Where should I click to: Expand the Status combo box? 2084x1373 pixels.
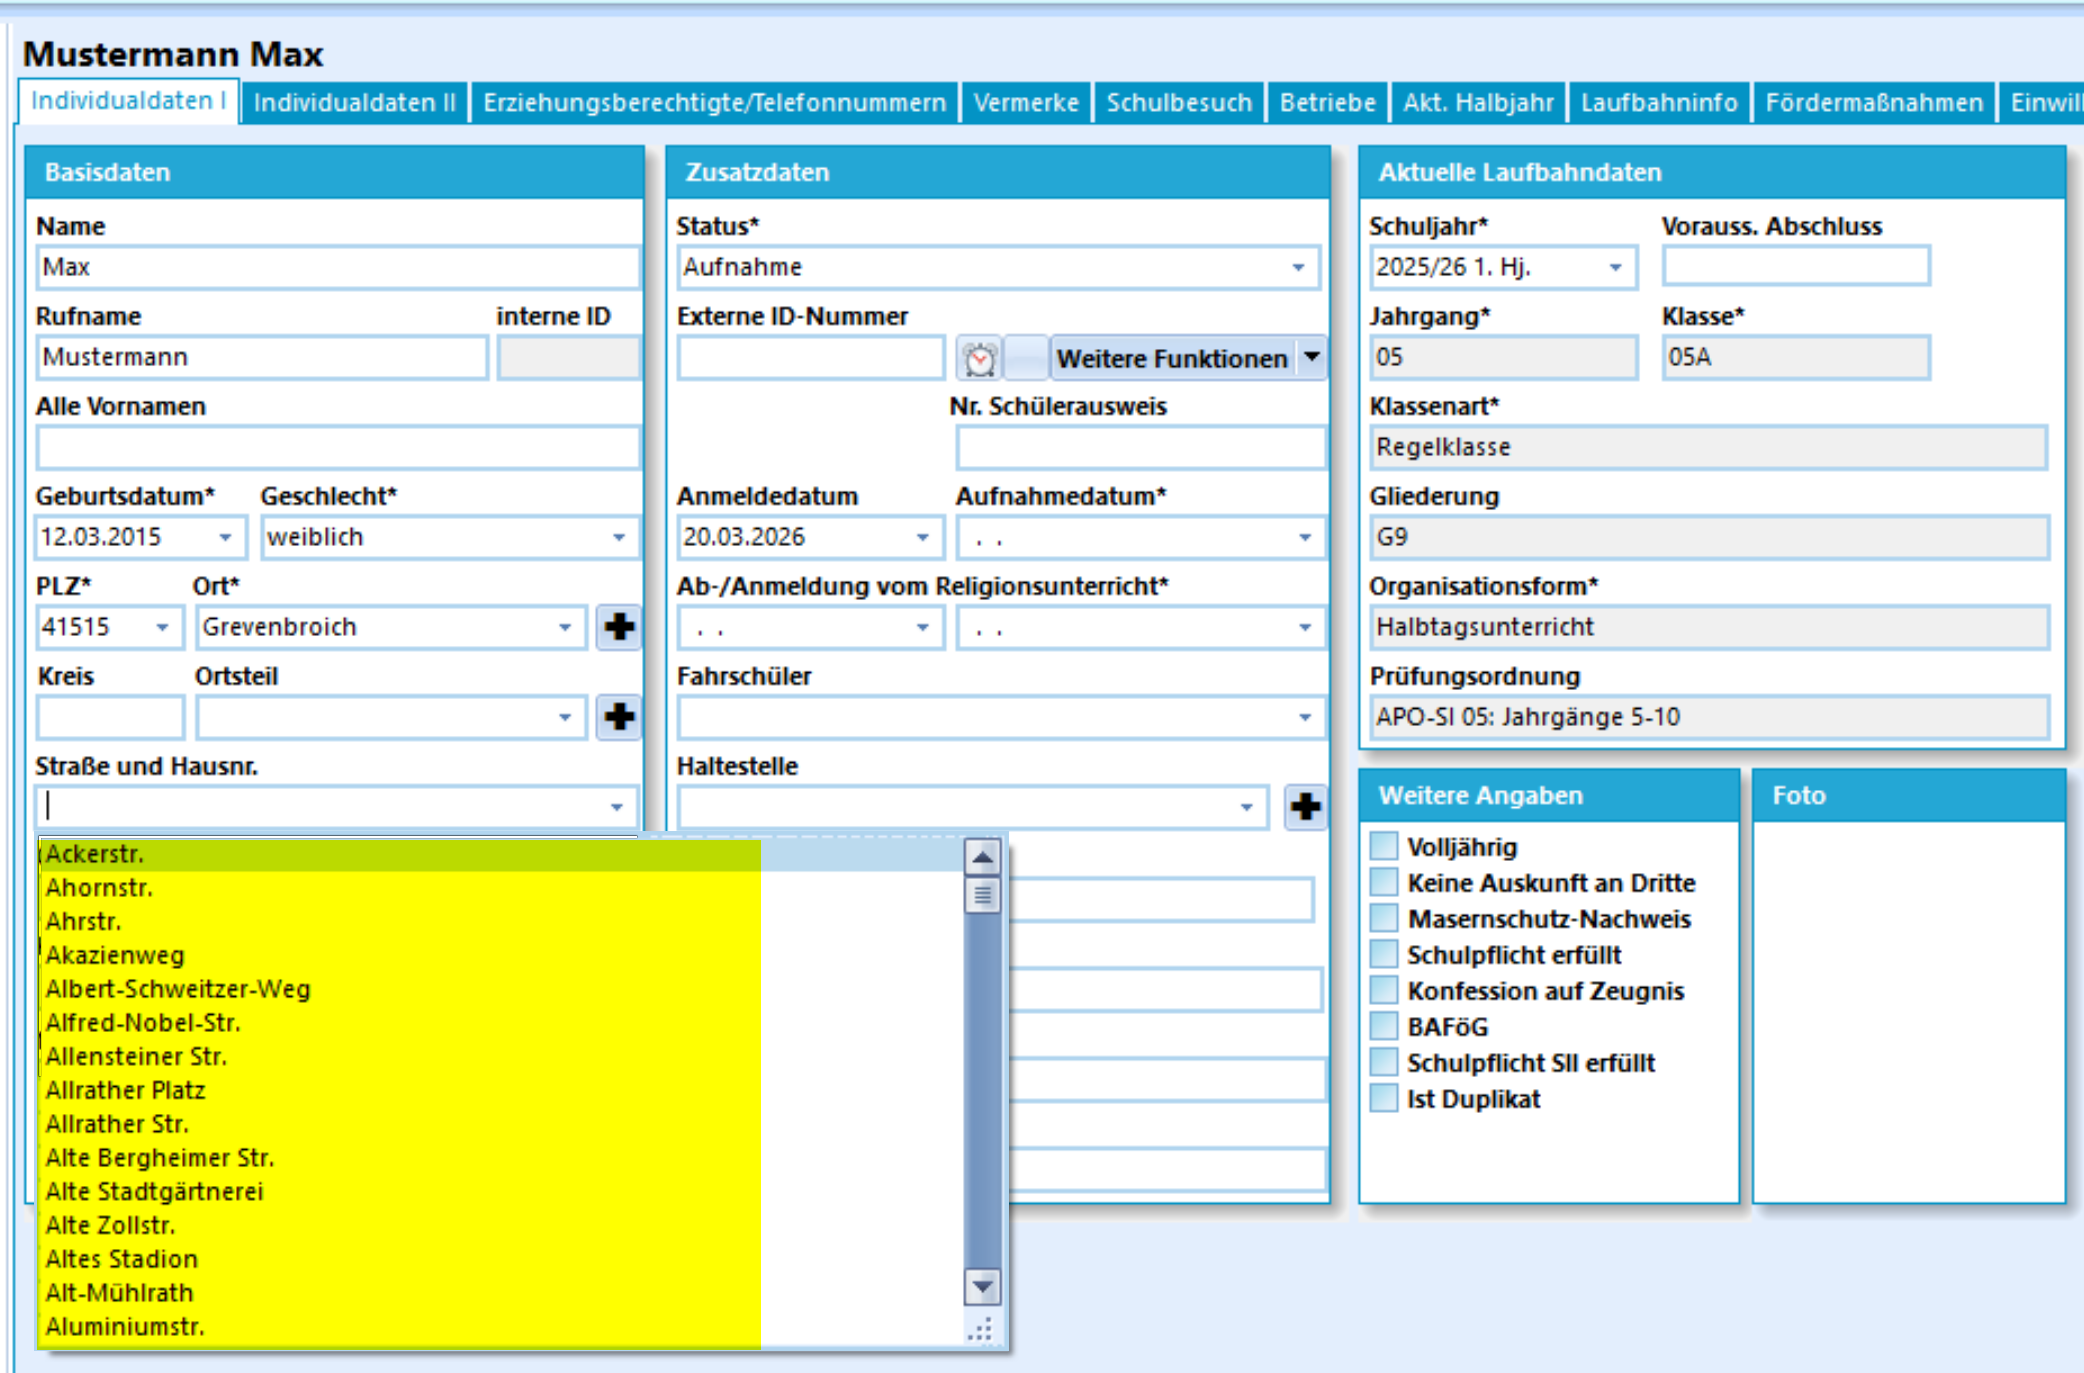tap(1298, 268)
